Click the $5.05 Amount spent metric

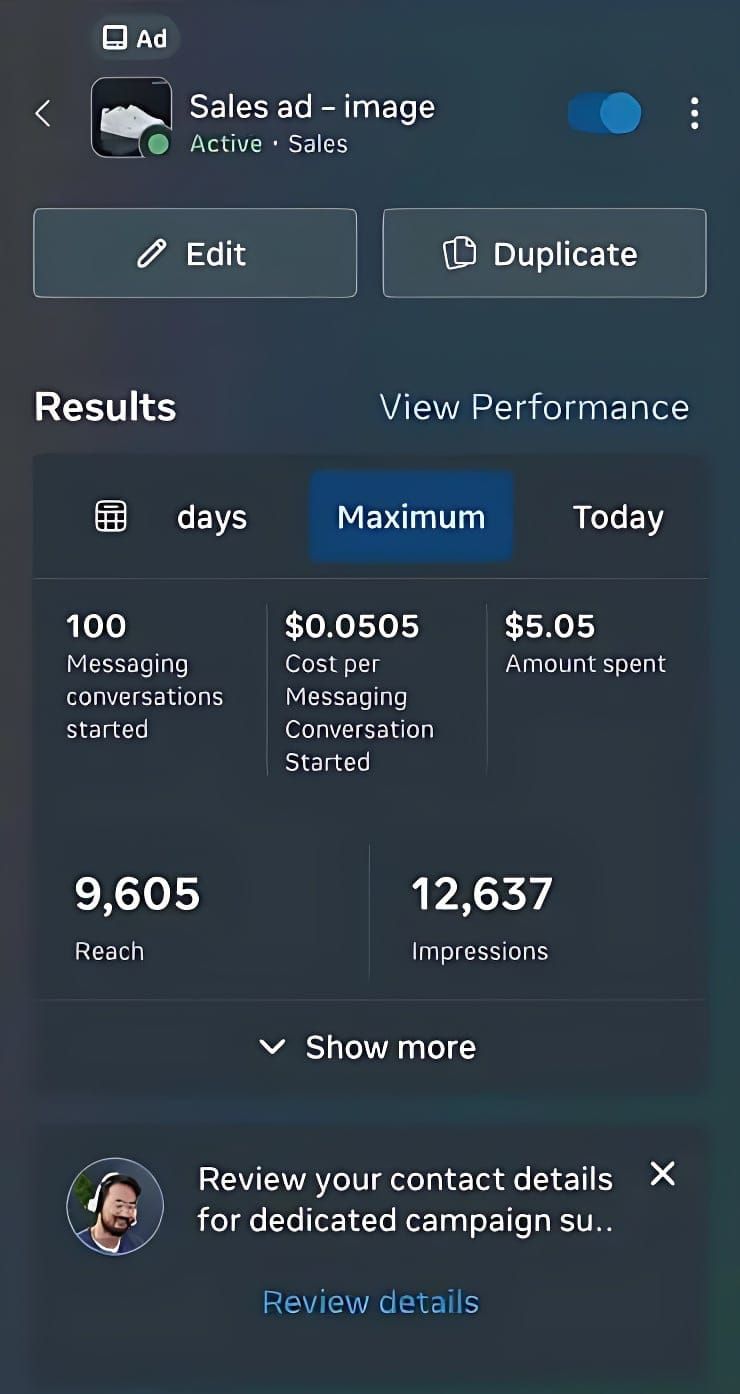(585, 642)
